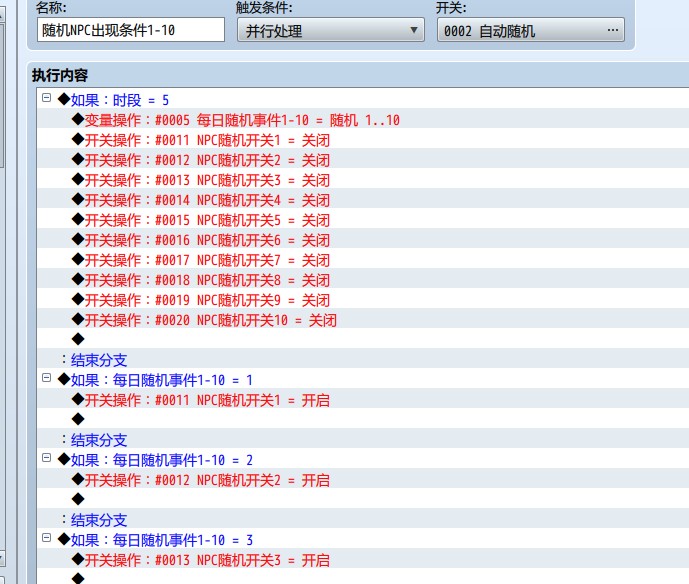Select line #0014 NPC随机开关4 = 关闭

(363, 200)
